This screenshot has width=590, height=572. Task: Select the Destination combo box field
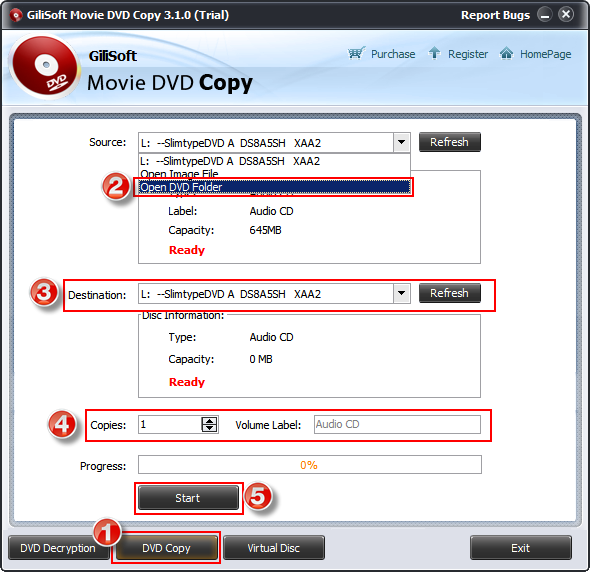274,293
